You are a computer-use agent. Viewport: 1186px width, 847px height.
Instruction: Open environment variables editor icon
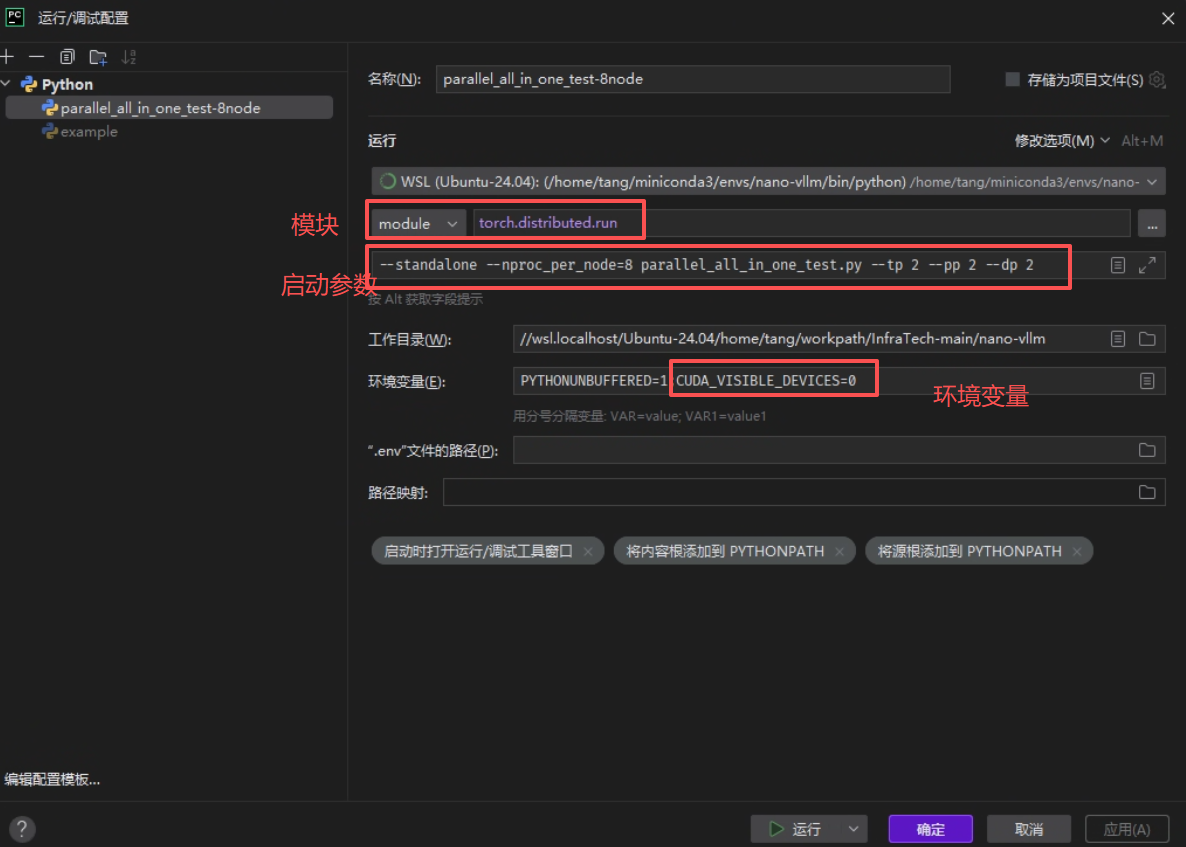[1147, 381]
